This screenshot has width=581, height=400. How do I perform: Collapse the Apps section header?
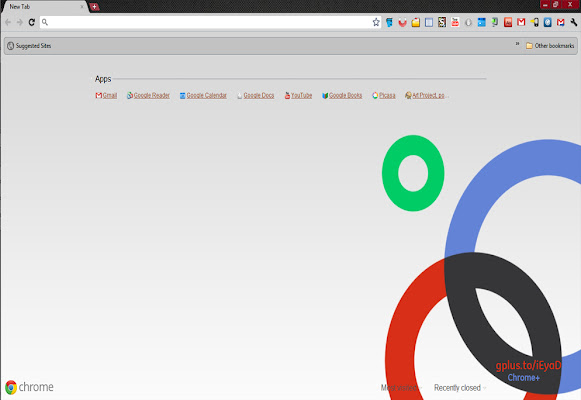click(103, 79)
